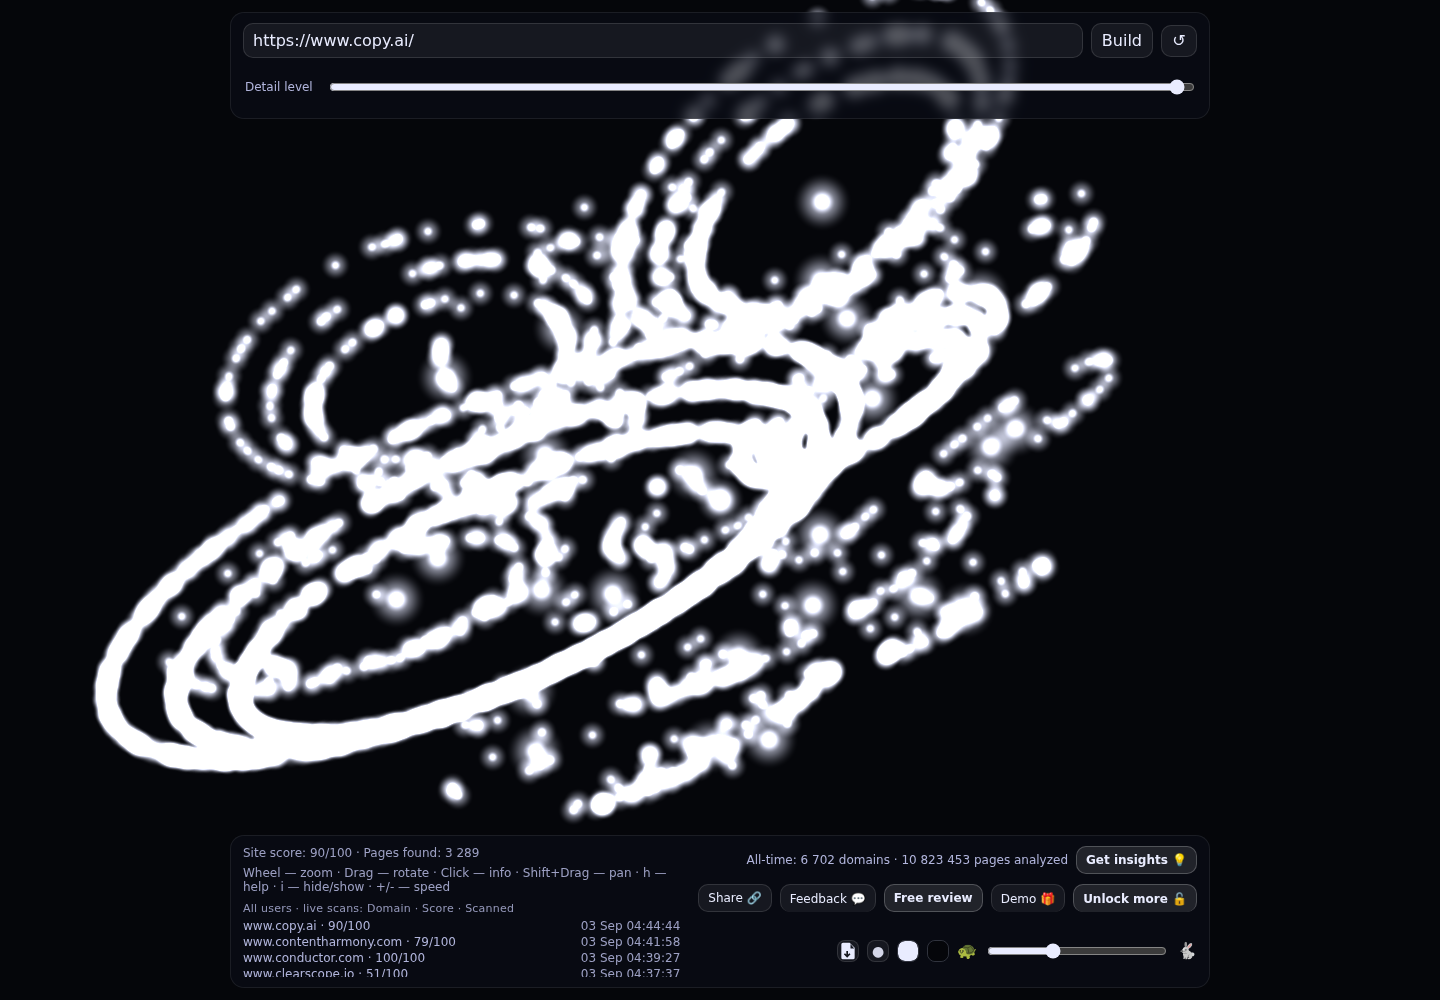Select the black background swatch
Image resolution: width=1440 pixels, height=1000 pixels.
(x=938, y=951)
